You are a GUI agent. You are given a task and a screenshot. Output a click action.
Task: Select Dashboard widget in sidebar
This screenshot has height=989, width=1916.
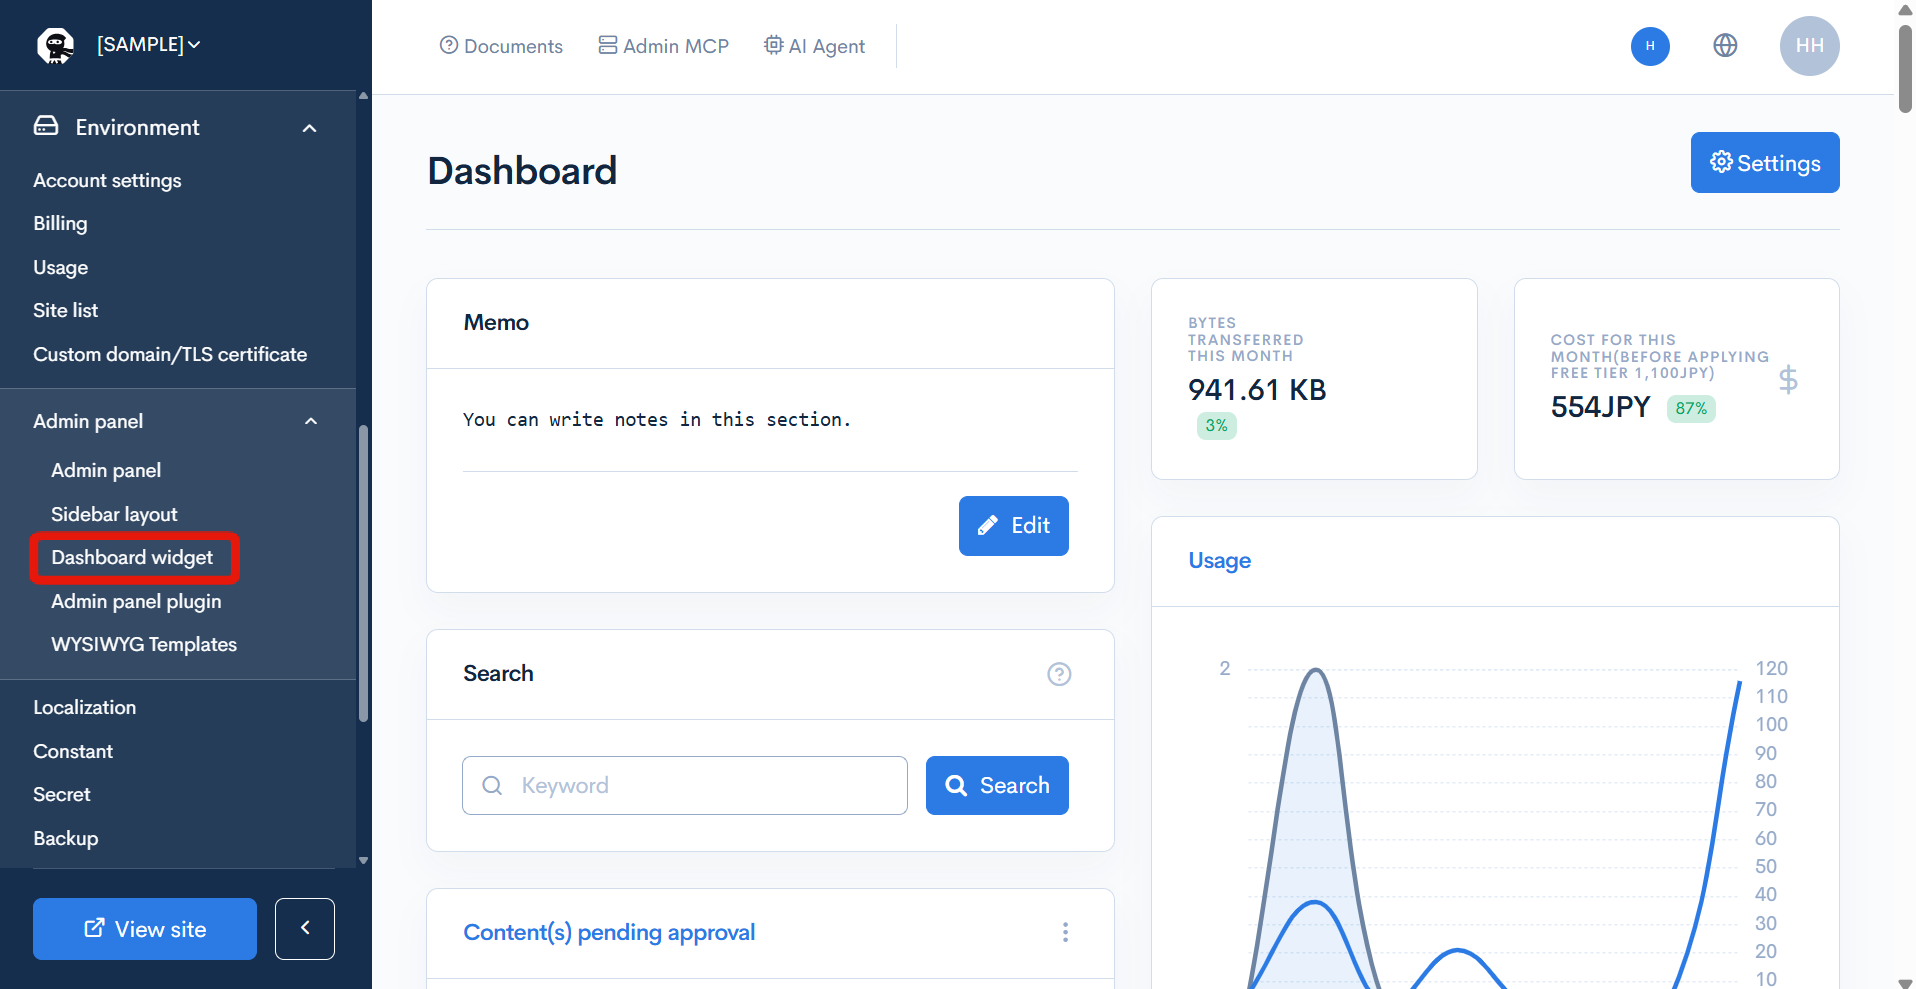(x=133, y=558)
